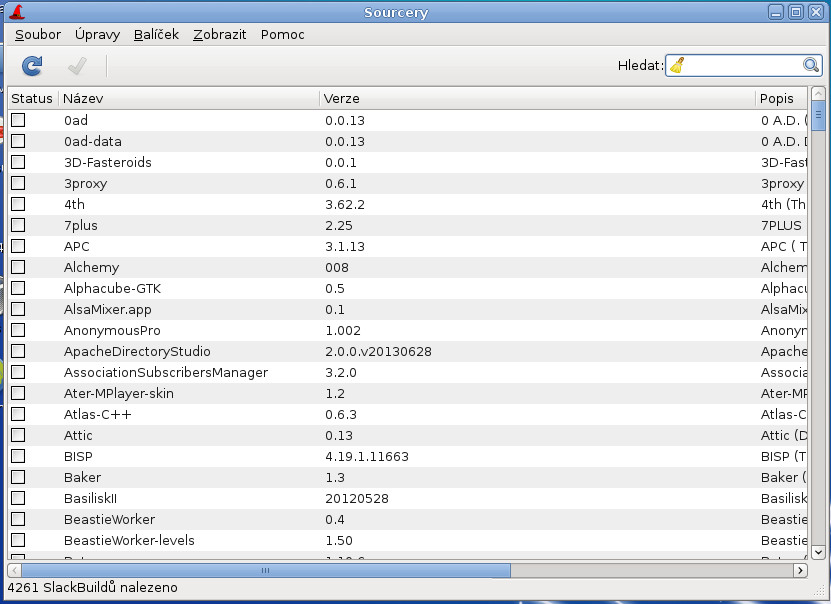831x604 pixels.
Task: Click the magnifier icon in search field
Action: tap(811, 65)
